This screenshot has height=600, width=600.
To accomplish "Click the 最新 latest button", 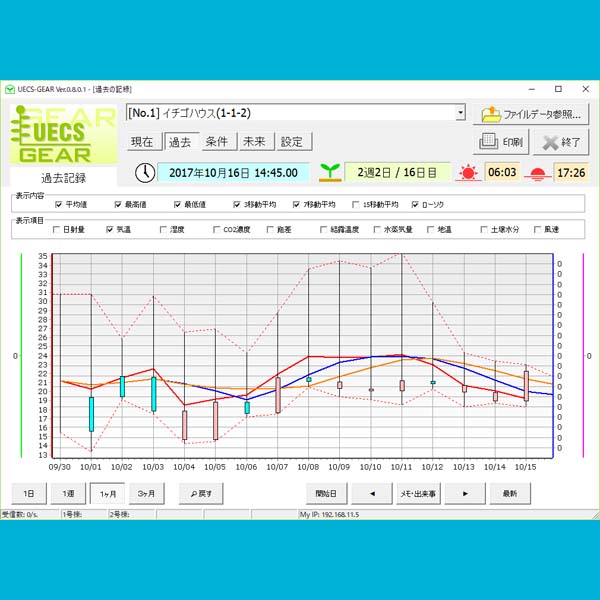I will (510, 493).
